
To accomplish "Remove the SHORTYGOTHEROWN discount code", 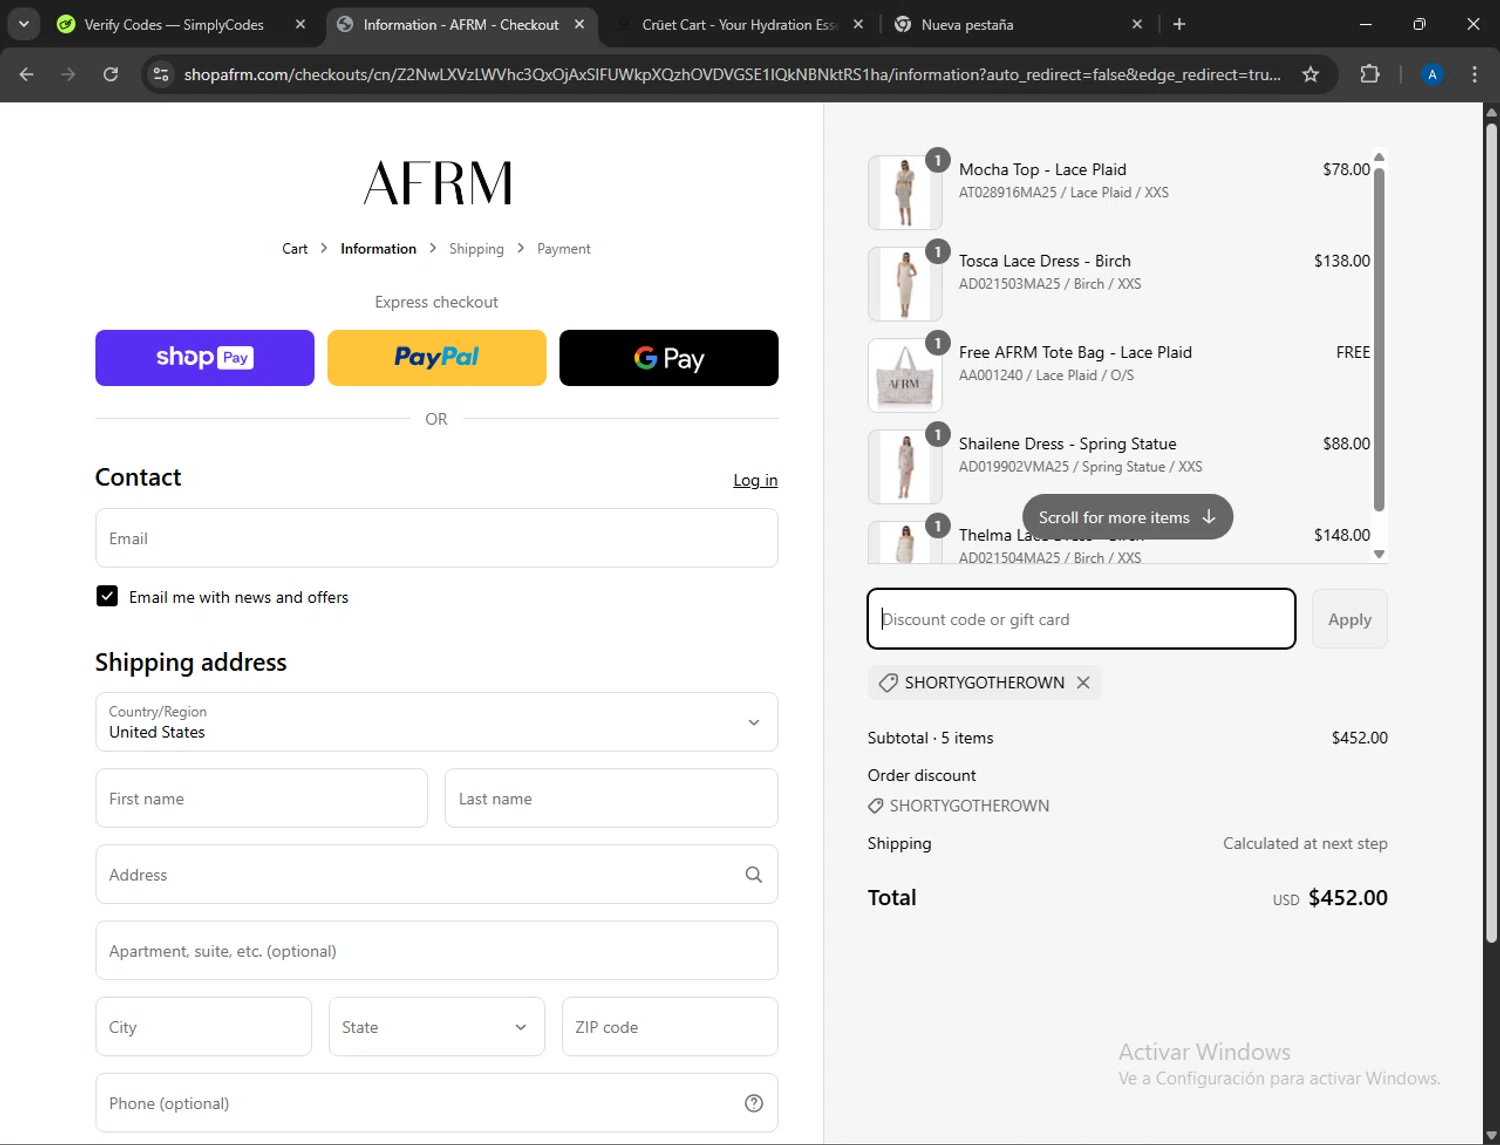I will (1083, 683).
